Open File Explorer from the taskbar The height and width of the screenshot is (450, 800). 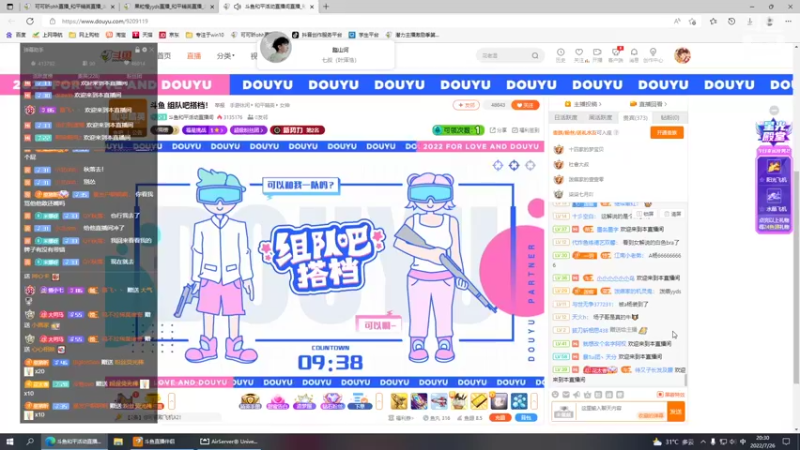[x=118, y=442]
